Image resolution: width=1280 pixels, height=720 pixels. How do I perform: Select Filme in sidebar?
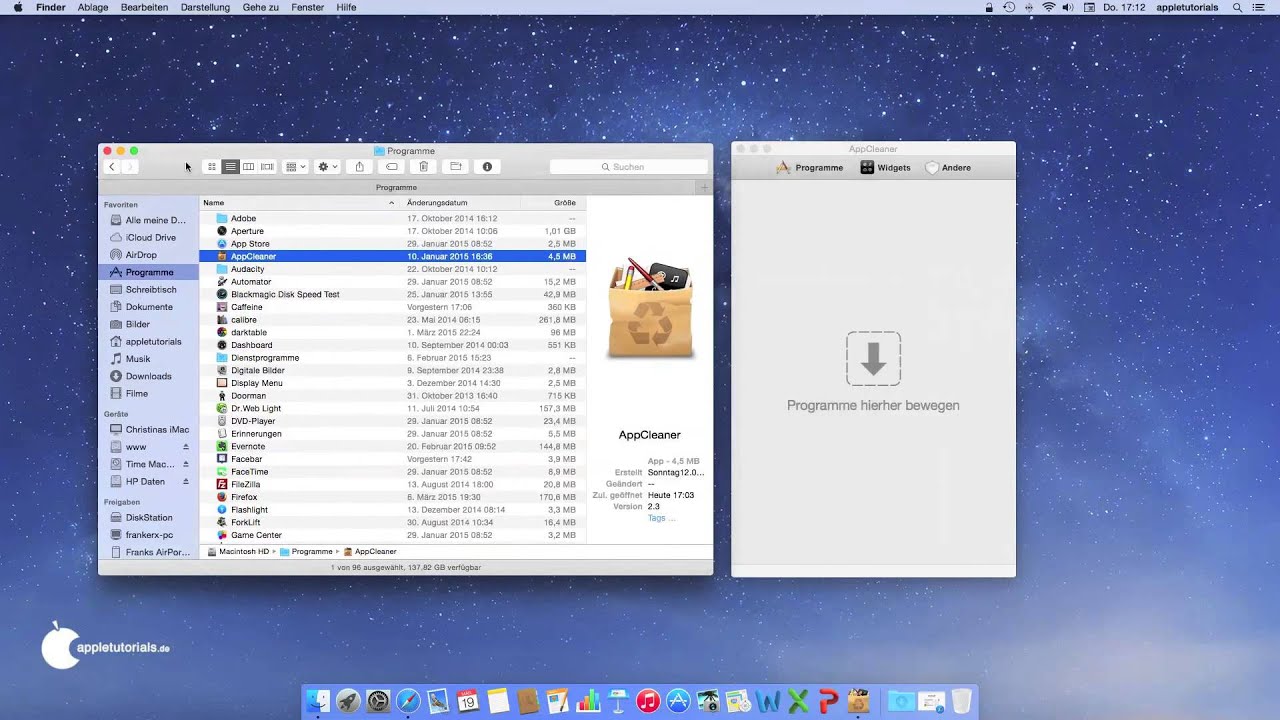[148, 394]
